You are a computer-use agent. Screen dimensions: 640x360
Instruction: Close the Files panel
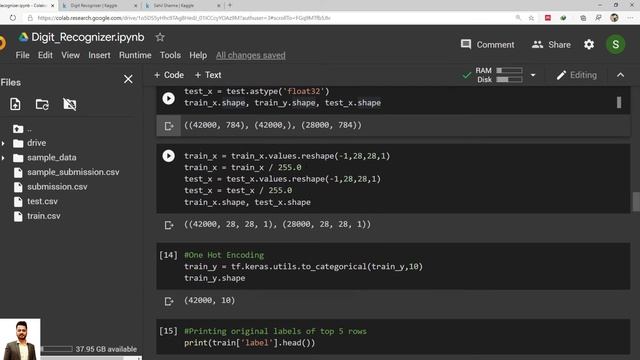pyautogui.click(x=128, y=79)
